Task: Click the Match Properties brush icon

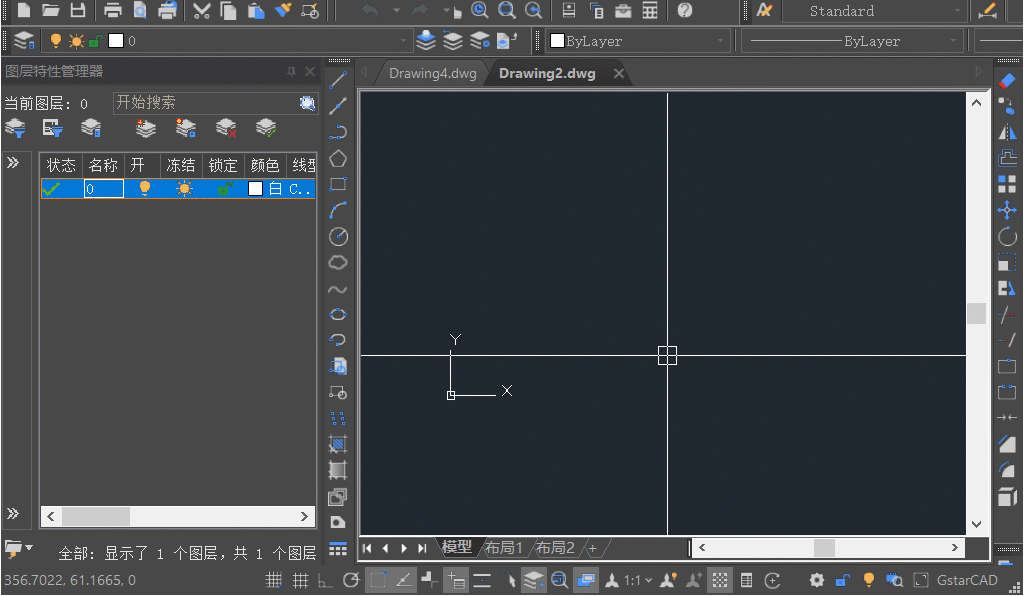Action: click(283, 11)
